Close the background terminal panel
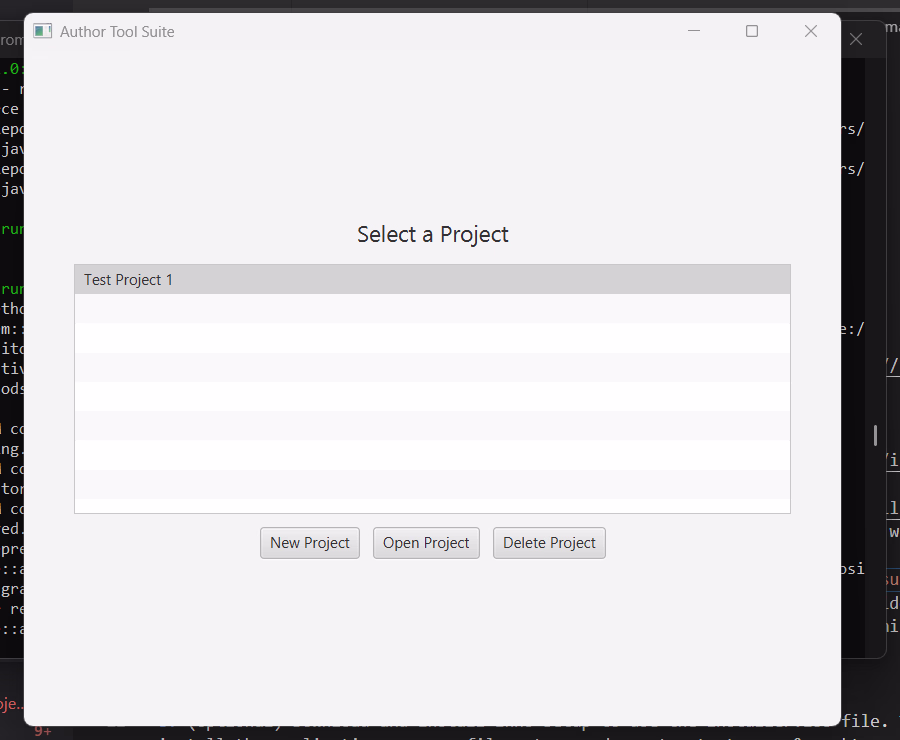 click(x=856, y=39)
